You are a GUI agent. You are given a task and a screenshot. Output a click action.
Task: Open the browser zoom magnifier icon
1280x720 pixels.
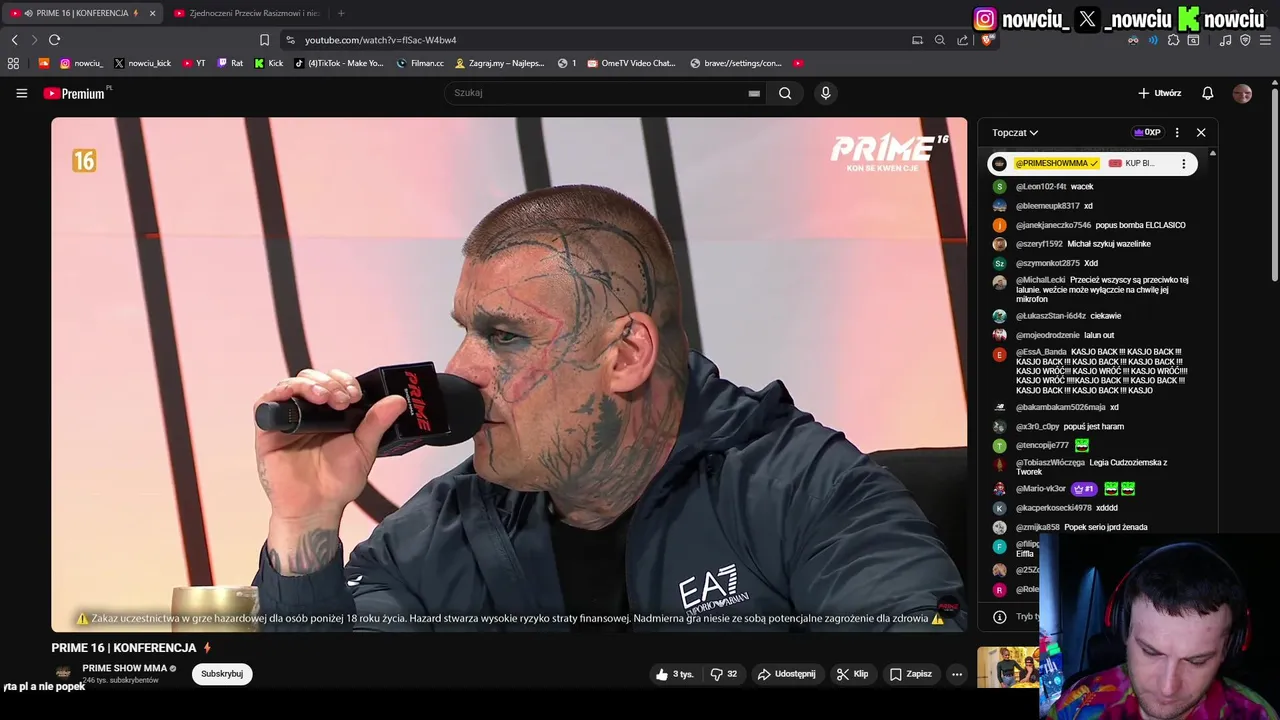click(940, 40)
